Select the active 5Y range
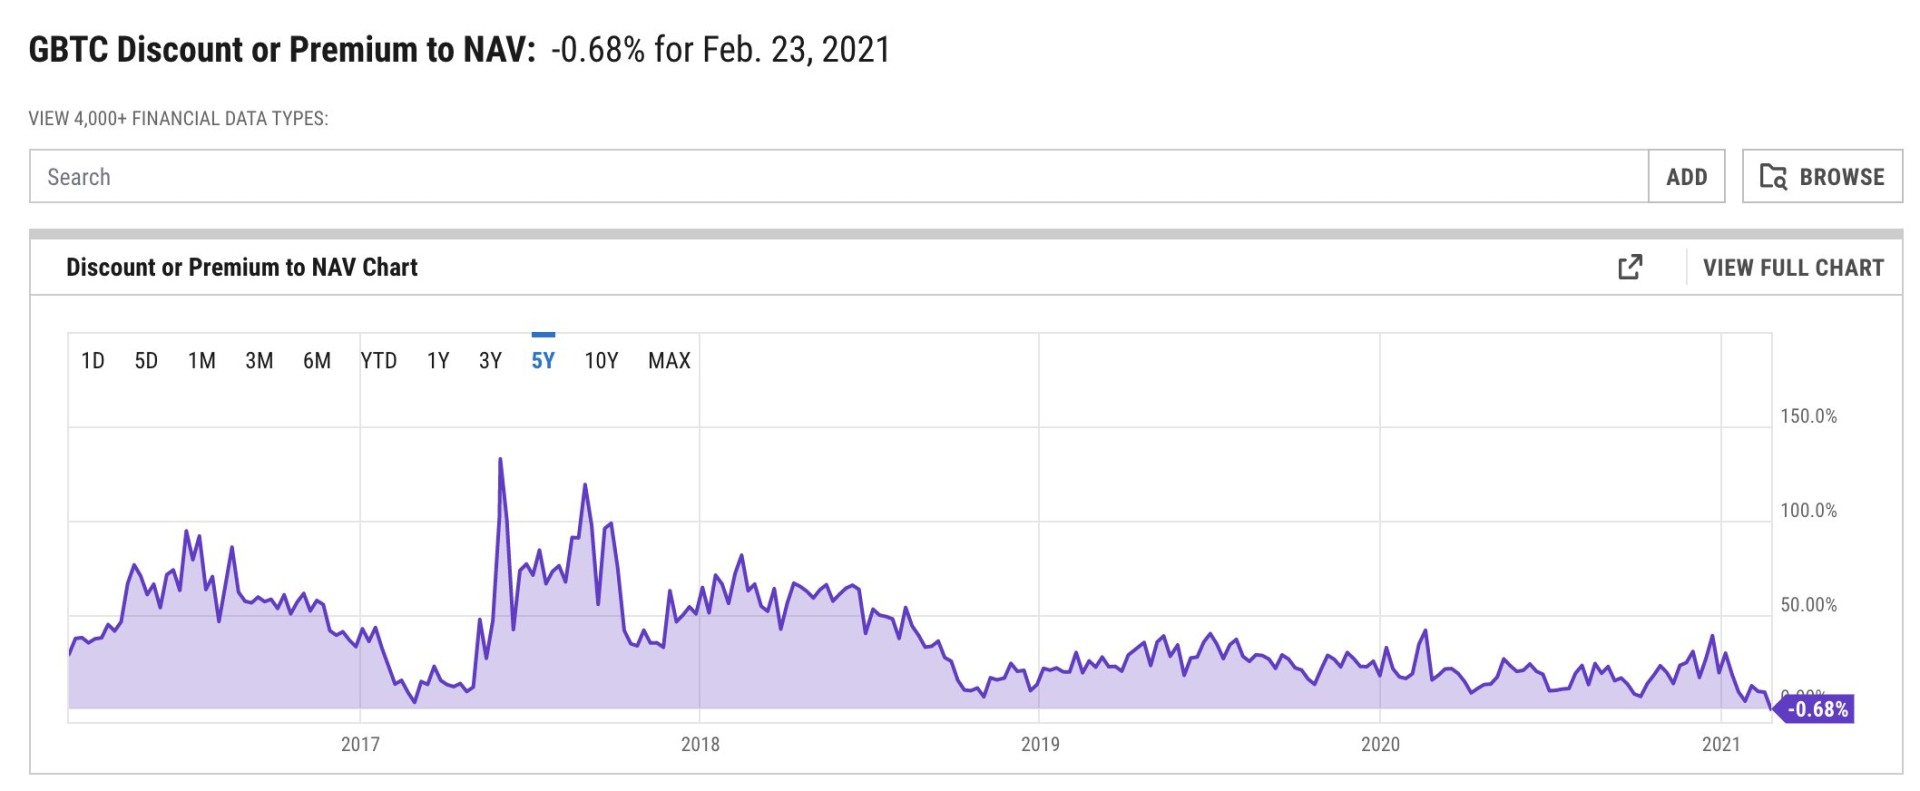The image size is (1920, 791). tap(543, 361)
